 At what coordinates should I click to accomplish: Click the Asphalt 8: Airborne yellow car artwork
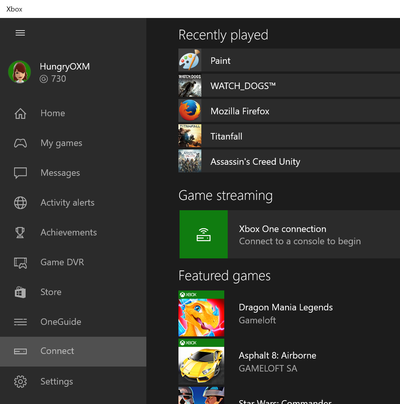coord(201,362)
